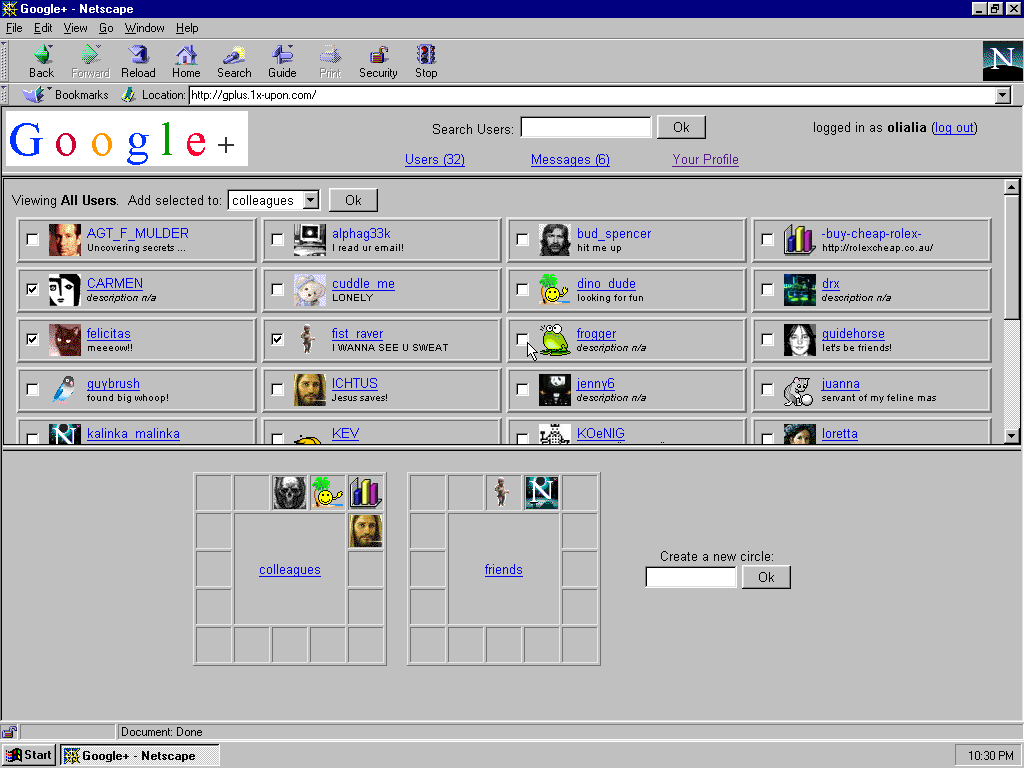Click Ok button beside Search Users
This screenshot has width=1024, height=768.
[681, 127]
